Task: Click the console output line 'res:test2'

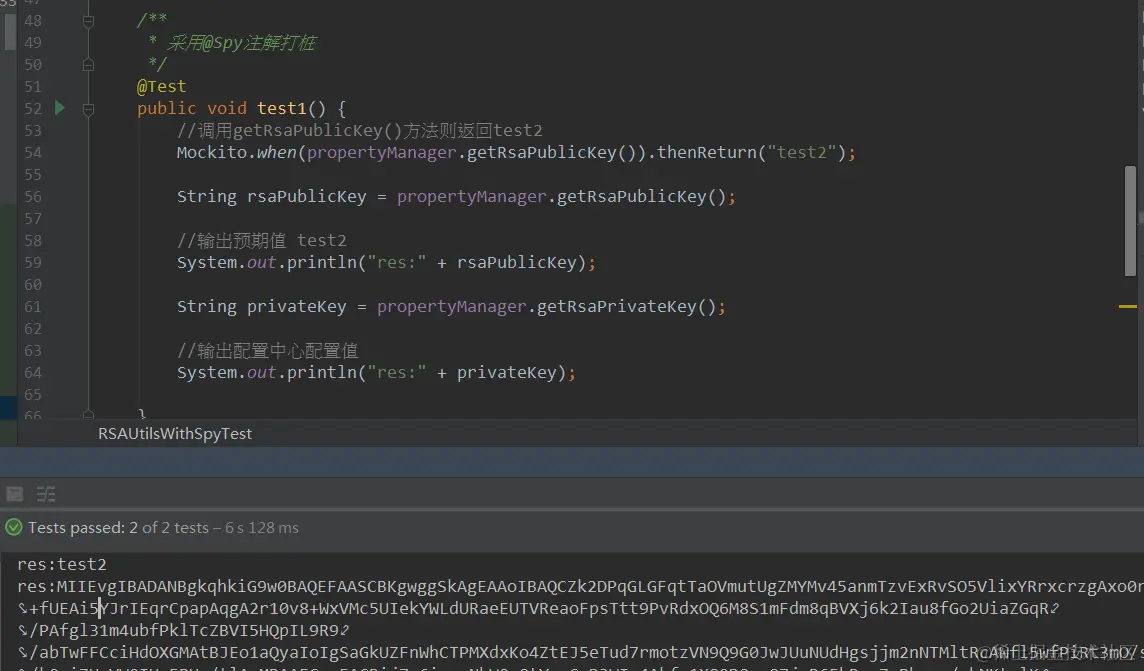Action: pos(62,565)
